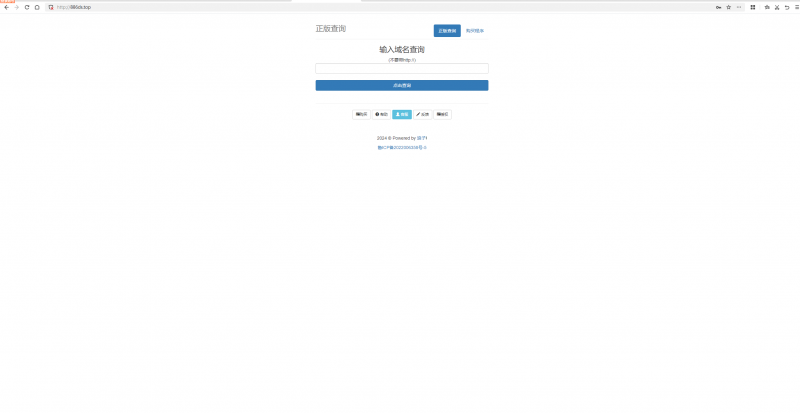800x413 pixels.
Task: Open the ICP registration number link
Action: tap(402, 148)
